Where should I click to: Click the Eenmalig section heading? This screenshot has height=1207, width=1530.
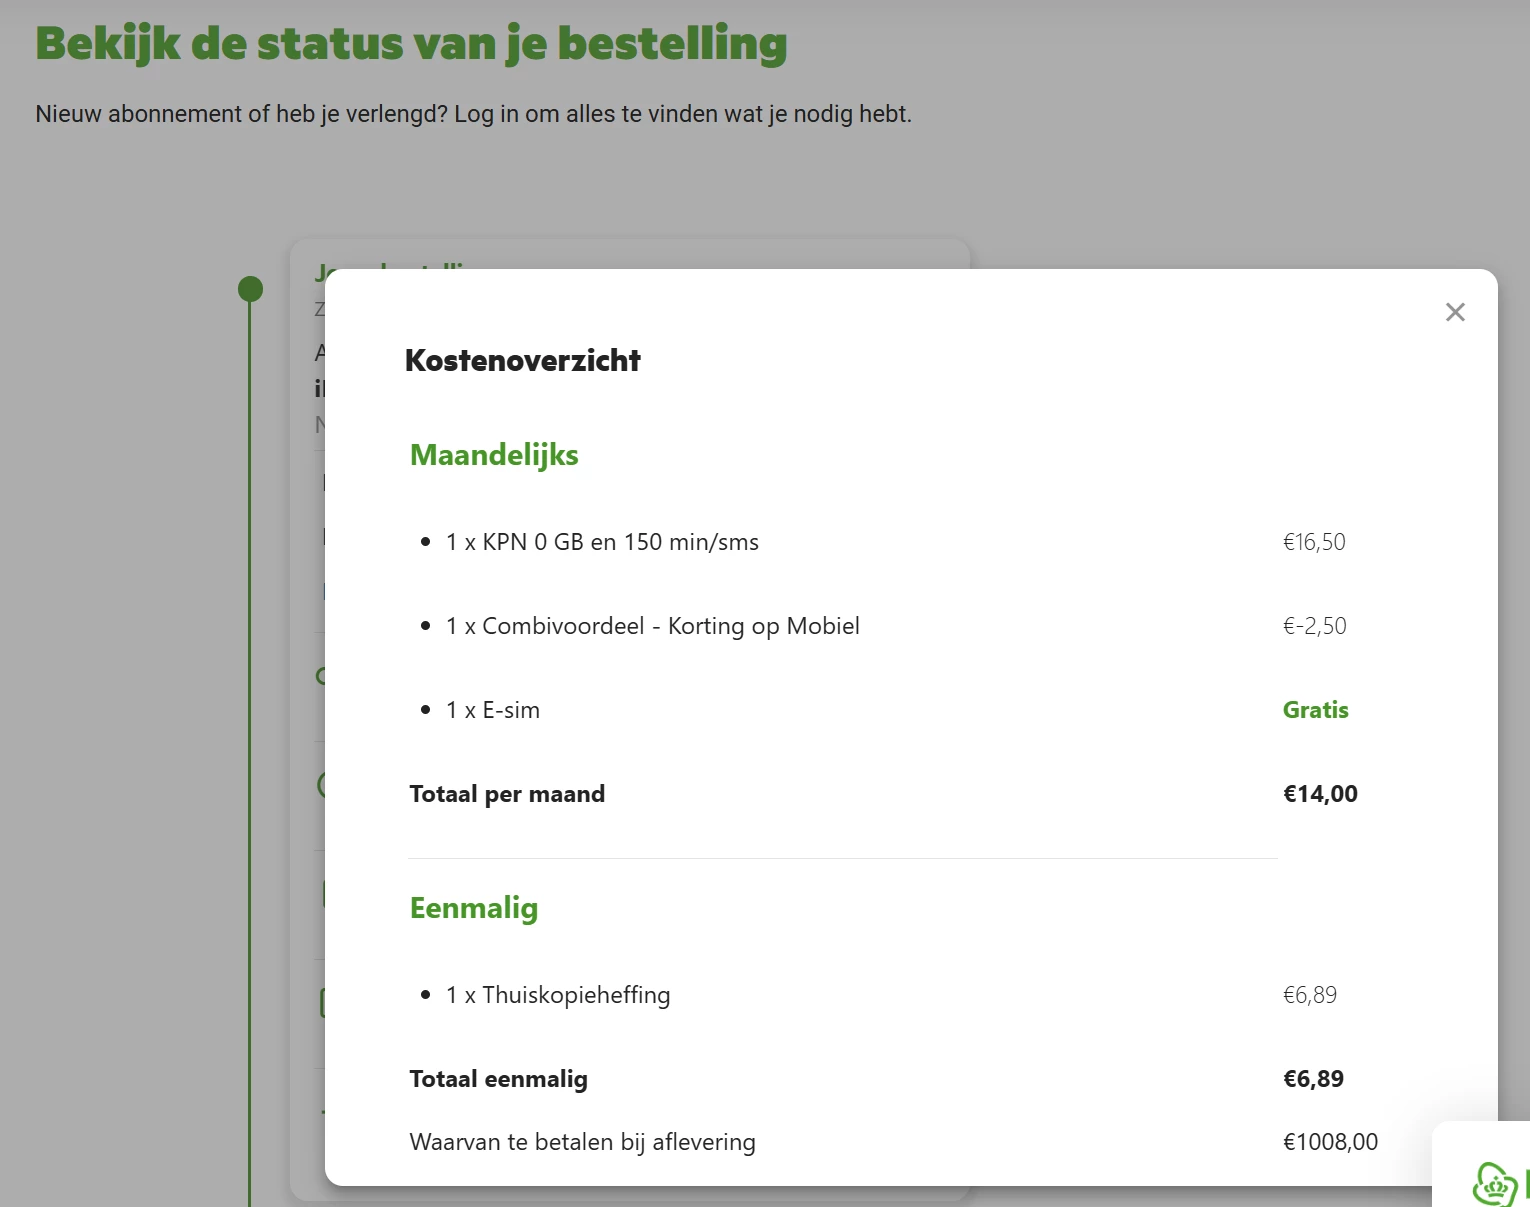(x=474, y=908)
